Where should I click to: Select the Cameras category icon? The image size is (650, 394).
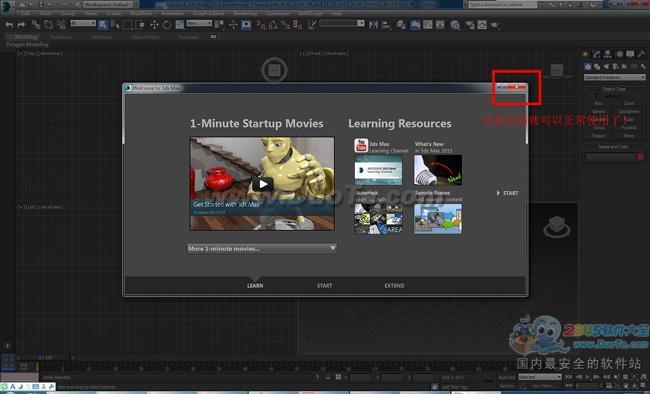615,66
